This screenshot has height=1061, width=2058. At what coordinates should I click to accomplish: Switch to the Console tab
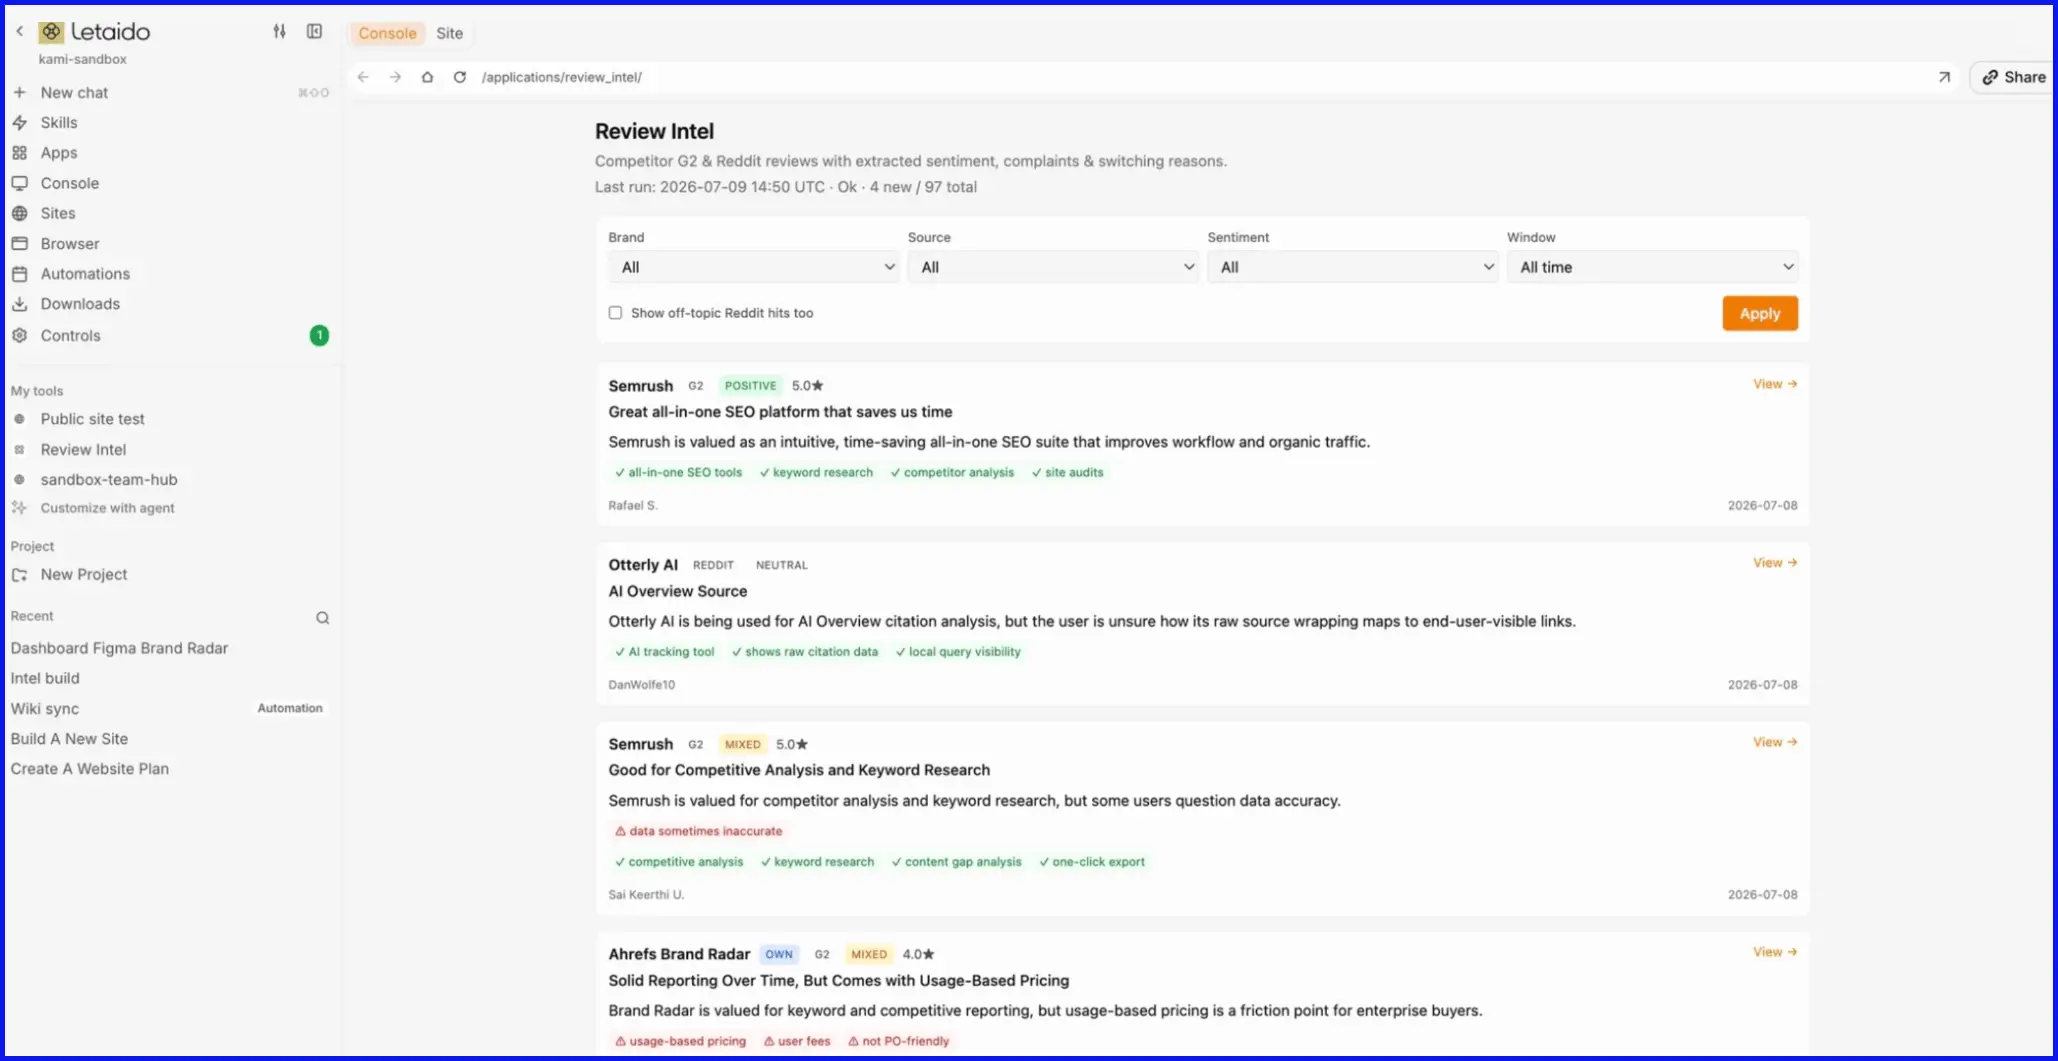tap(387, 33)
